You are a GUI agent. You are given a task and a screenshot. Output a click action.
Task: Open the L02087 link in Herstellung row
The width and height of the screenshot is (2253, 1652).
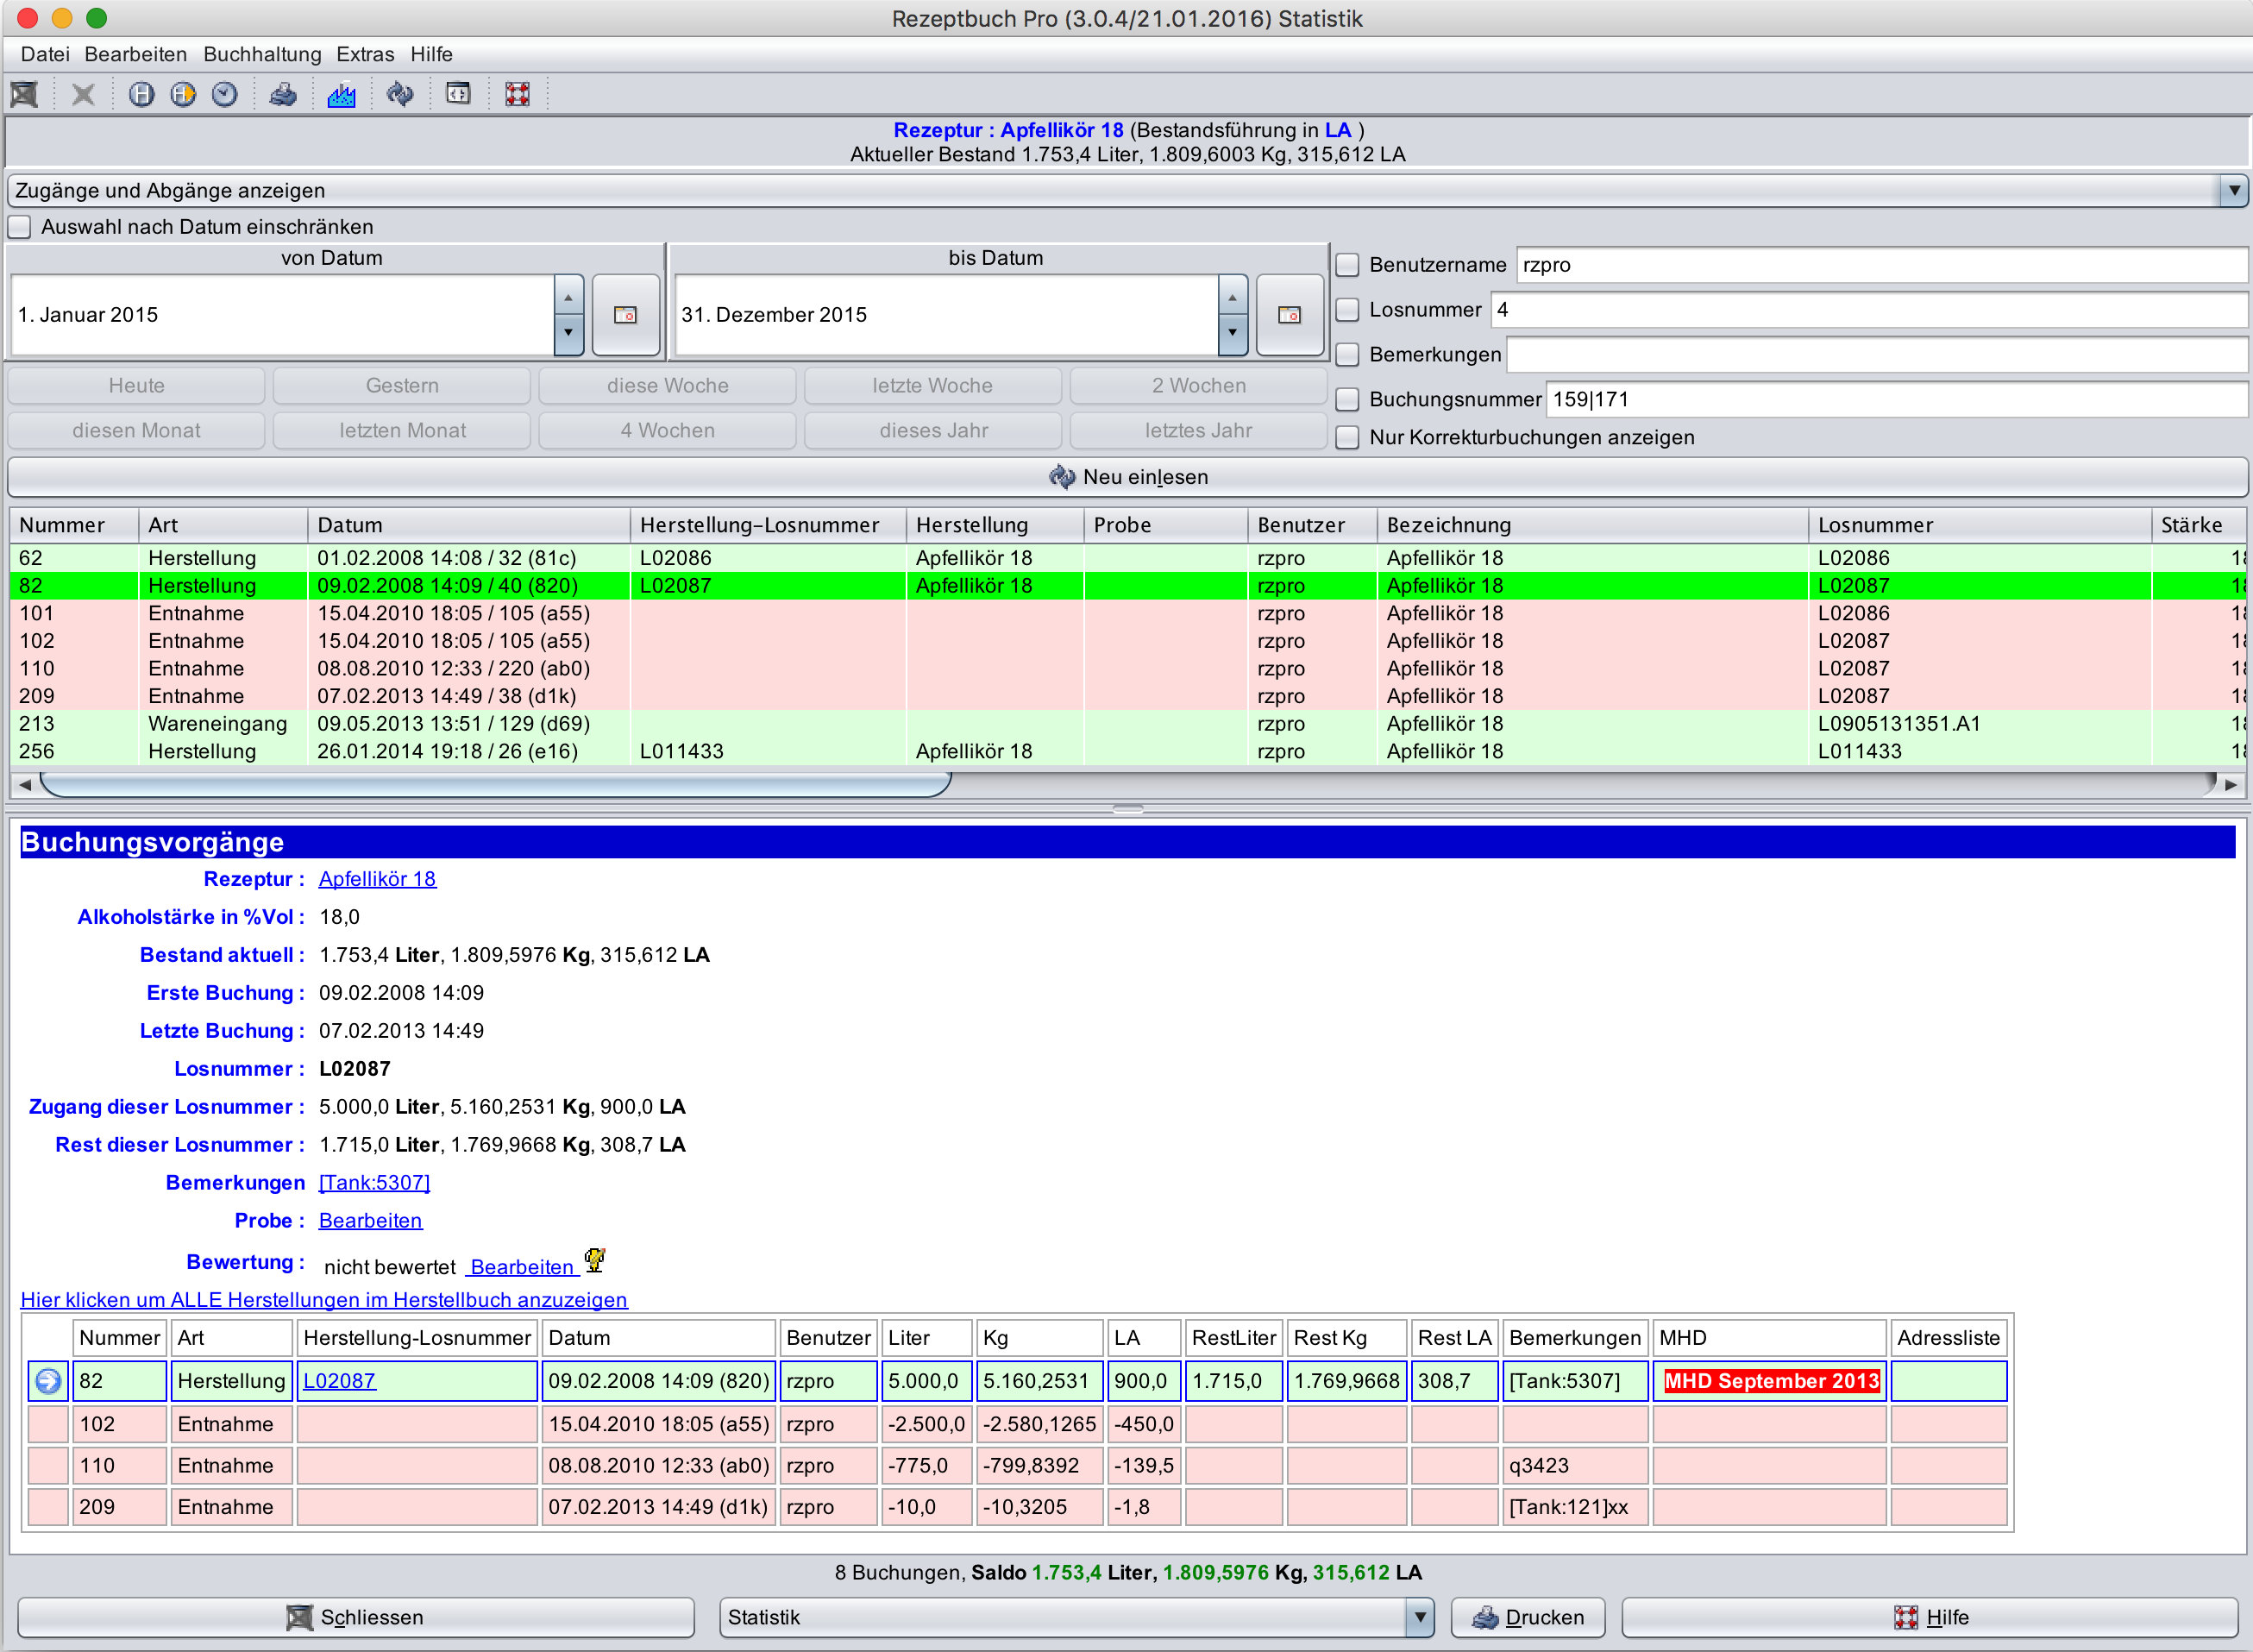(x=339, y=1381)
